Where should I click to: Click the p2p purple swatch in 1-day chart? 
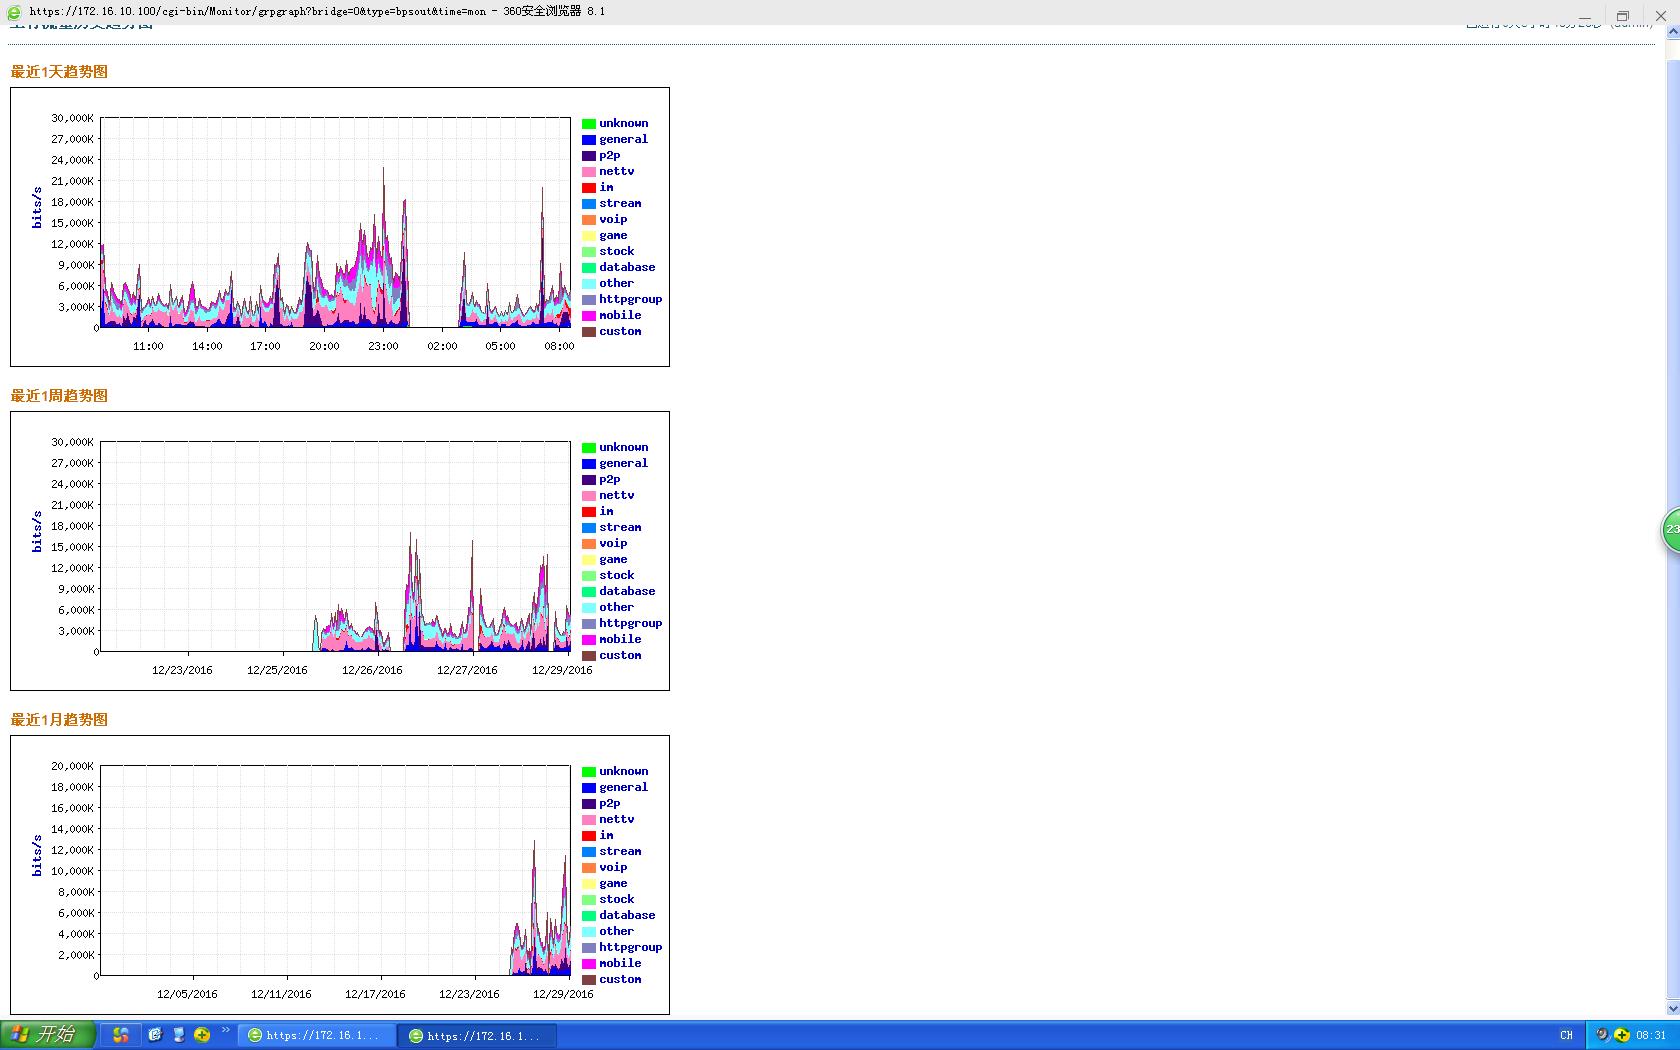pos(589,156)
